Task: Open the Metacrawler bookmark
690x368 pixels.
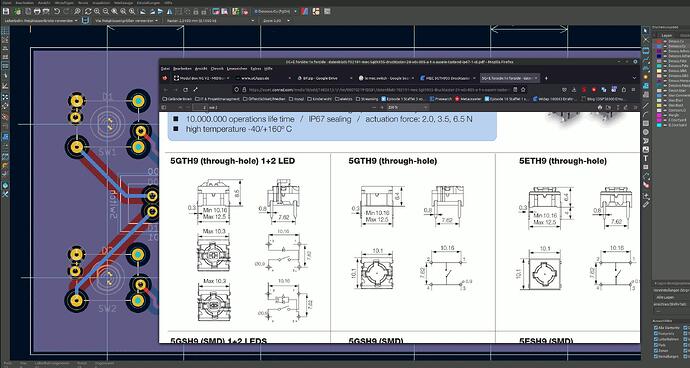Action: (x=468, y=99)
